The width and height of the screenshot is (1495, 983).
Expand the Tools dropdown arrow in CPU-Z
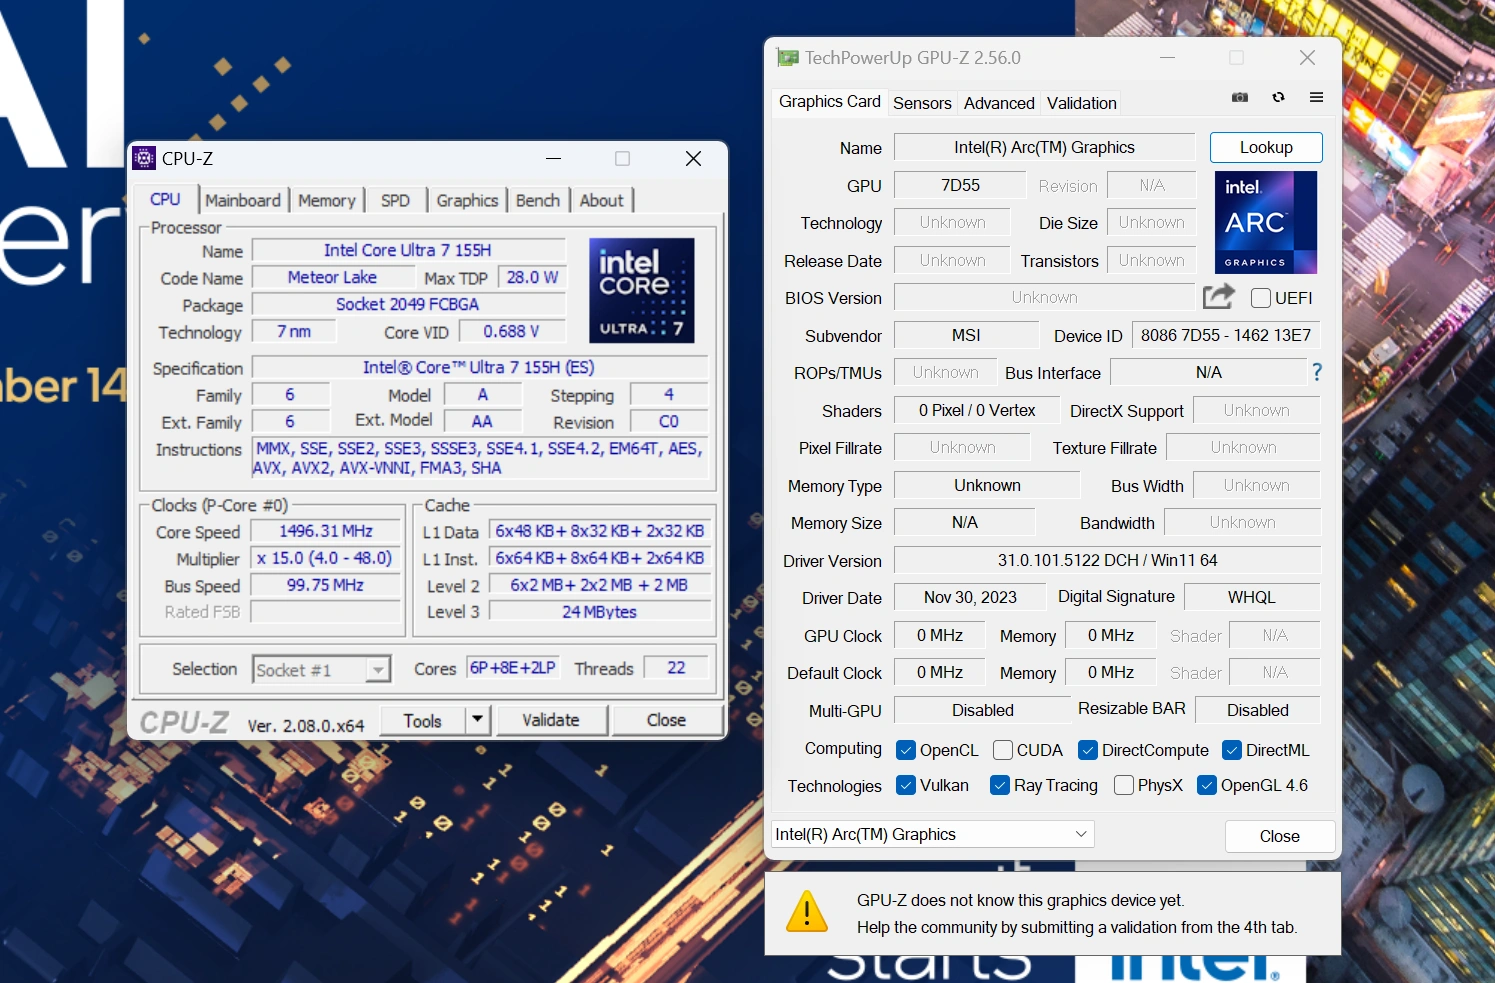click(478, 719)
